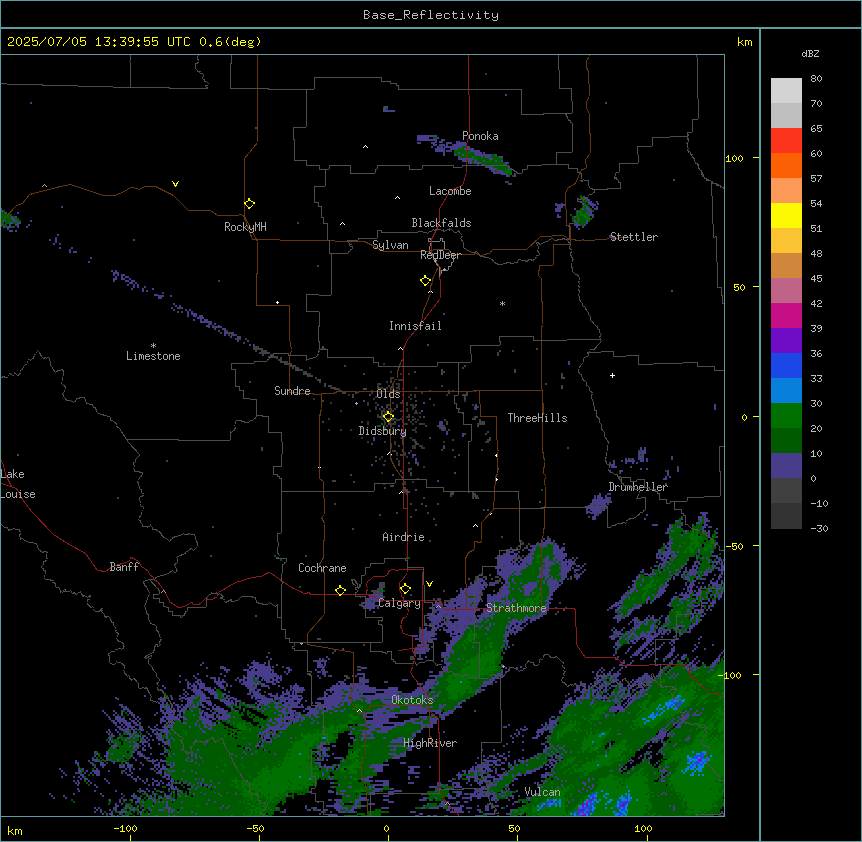Click the RedDeer city label
The height and width of the screenshot is (842, 862).
(x=440, y=255)
